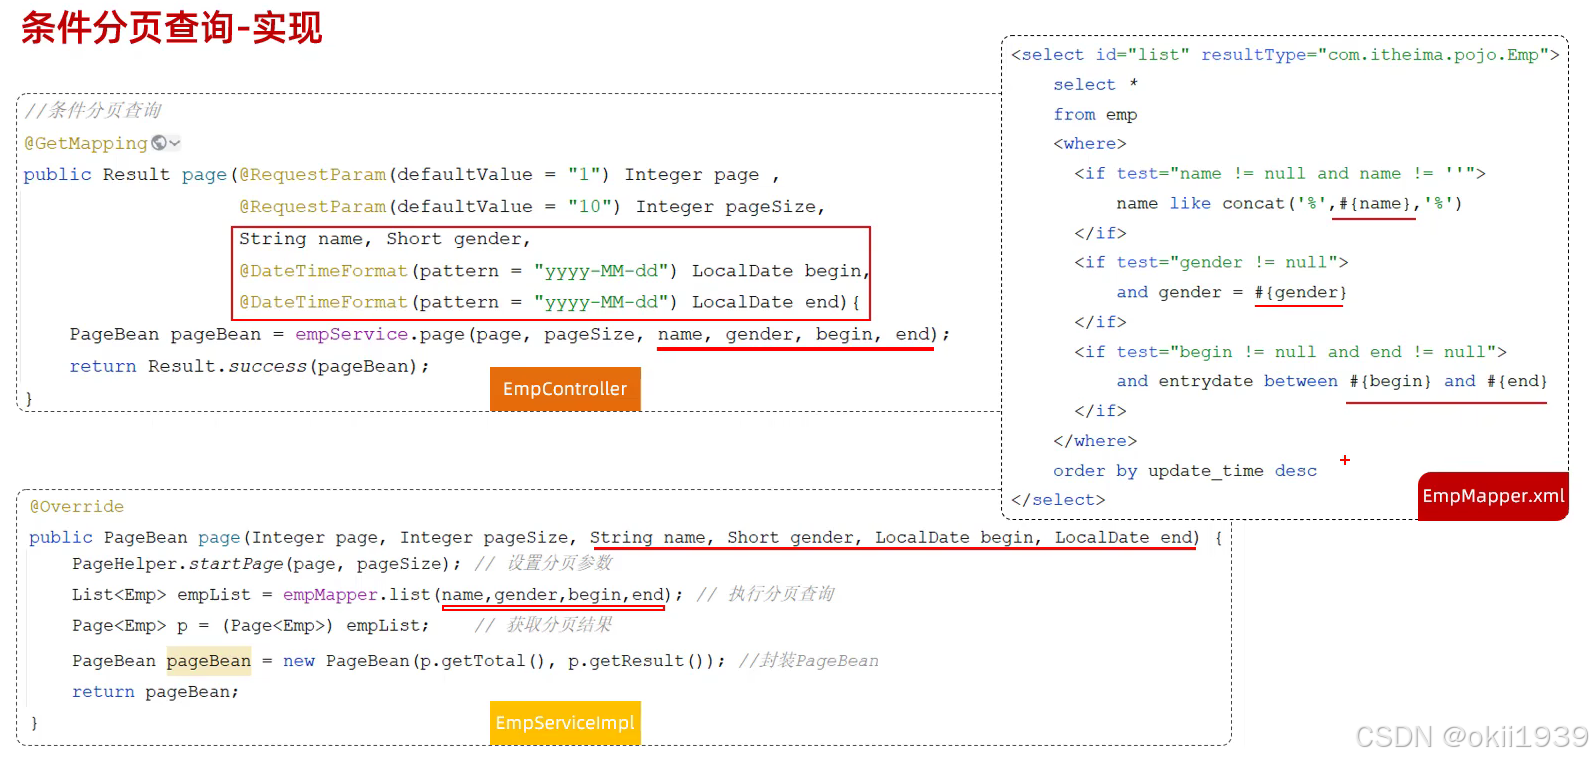Viewport: 1593px width, 764px height.
Task: Click 'new PageBean(p.getTotal(), p.getResult());'
Action: click(504, 661)
